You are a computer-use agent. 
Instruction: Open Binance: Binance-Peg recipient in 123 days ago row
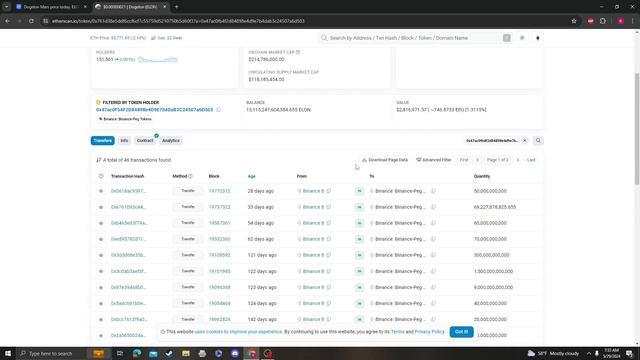[400, 287]
